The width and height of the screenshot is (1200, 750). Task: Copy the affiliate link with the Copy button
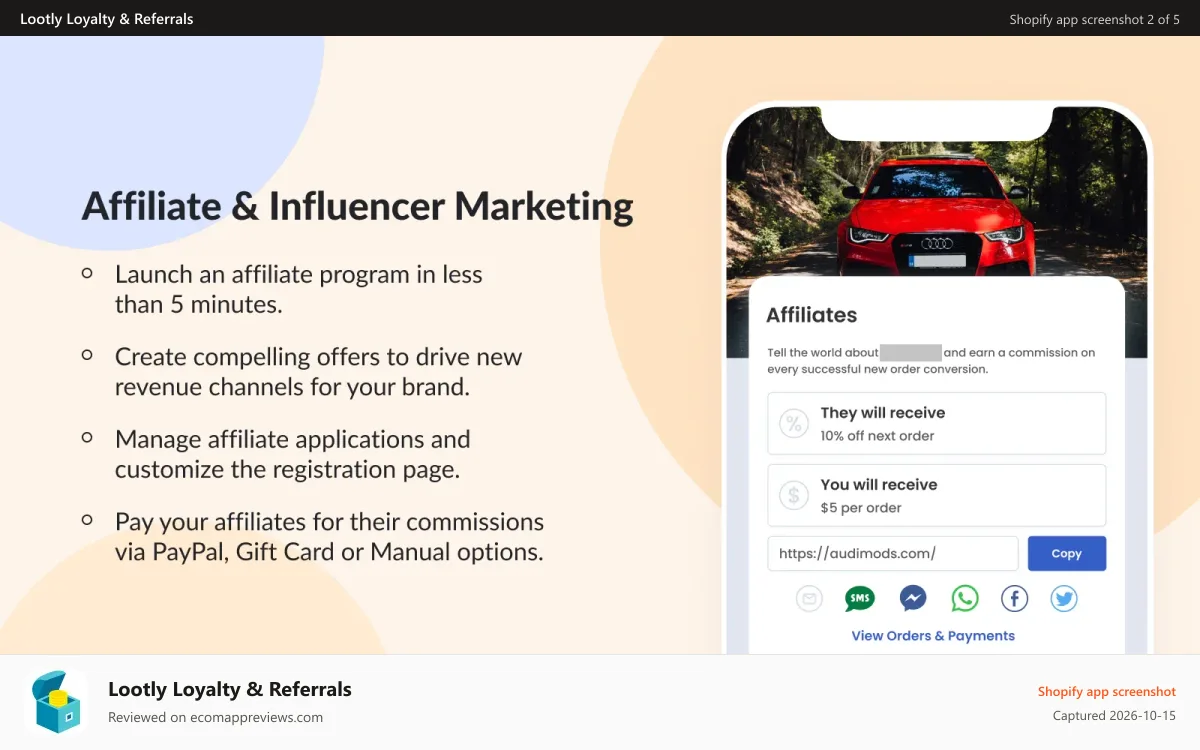[x=1066, y=553]
